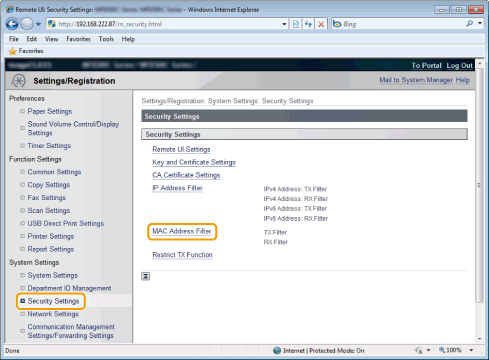Open Report Settings in the sidebar
Screen dimensions: 489x360
[51, 249]
